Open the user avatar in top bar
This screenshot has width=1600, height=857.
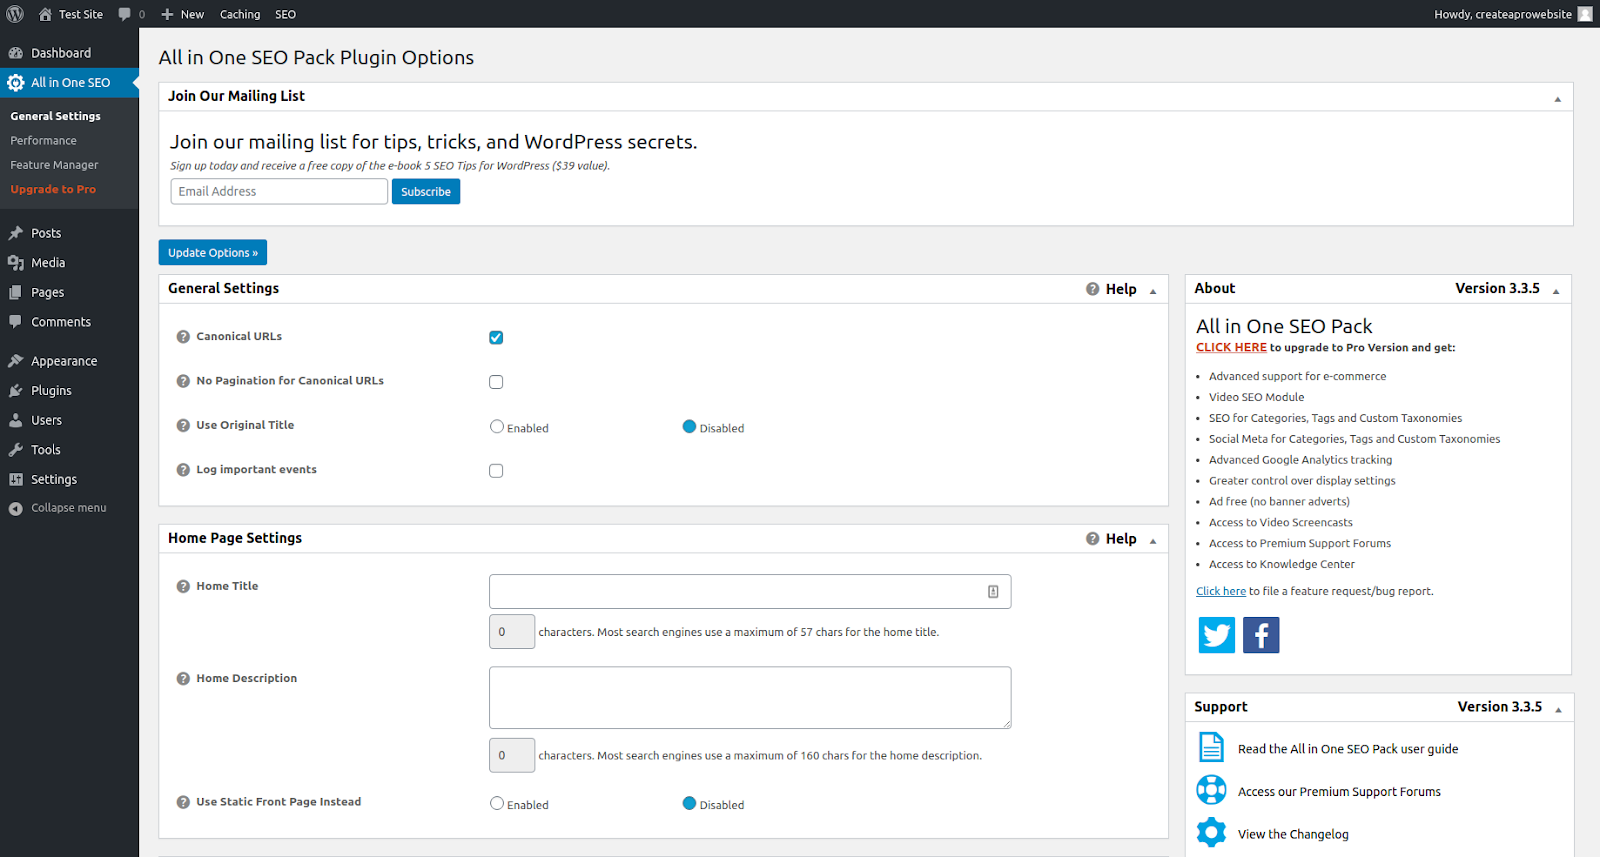coord(1585,14)
